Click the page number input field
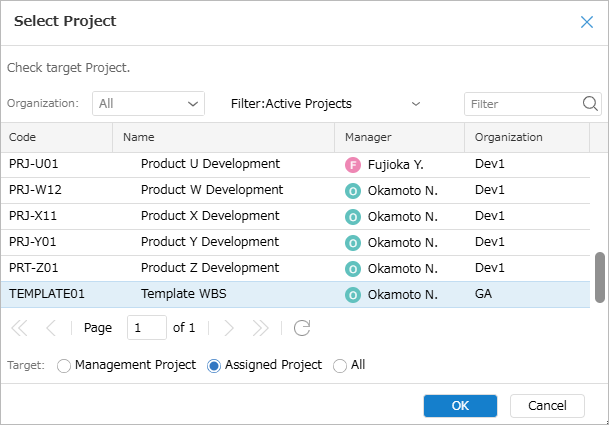This screenshot has height=425, width=609. coord(147,327)
